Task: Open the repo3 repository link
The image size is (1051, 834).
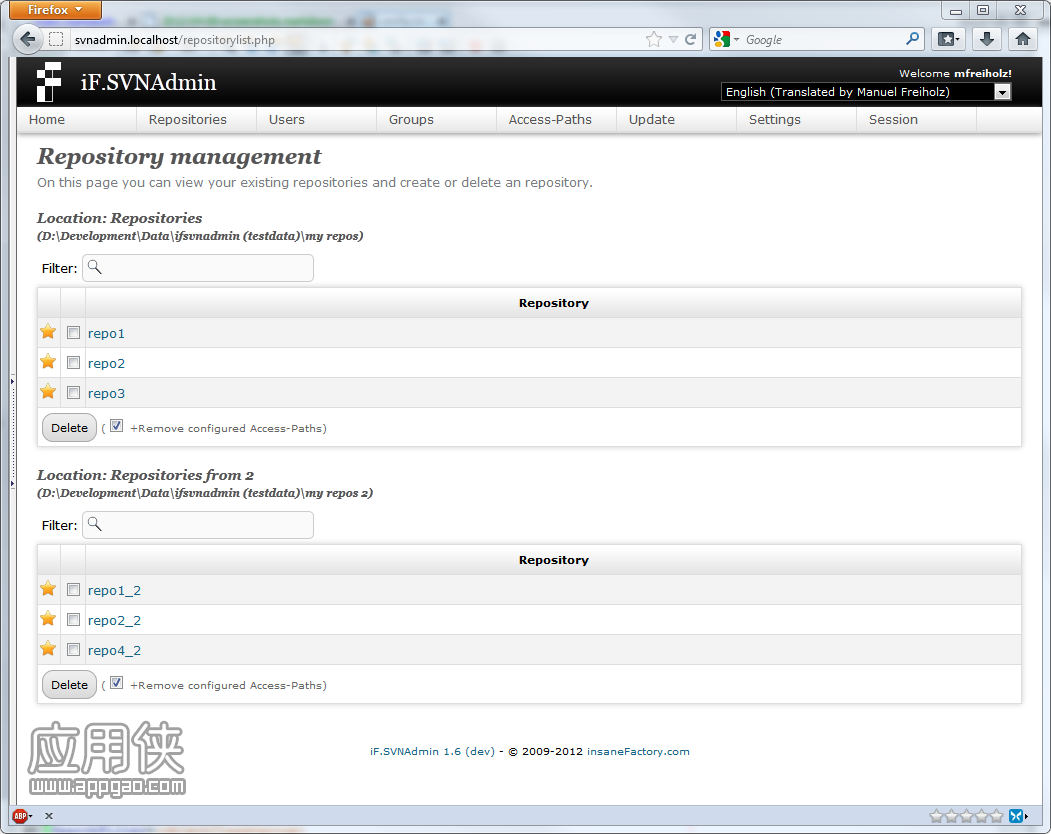Action: (106, 394)
